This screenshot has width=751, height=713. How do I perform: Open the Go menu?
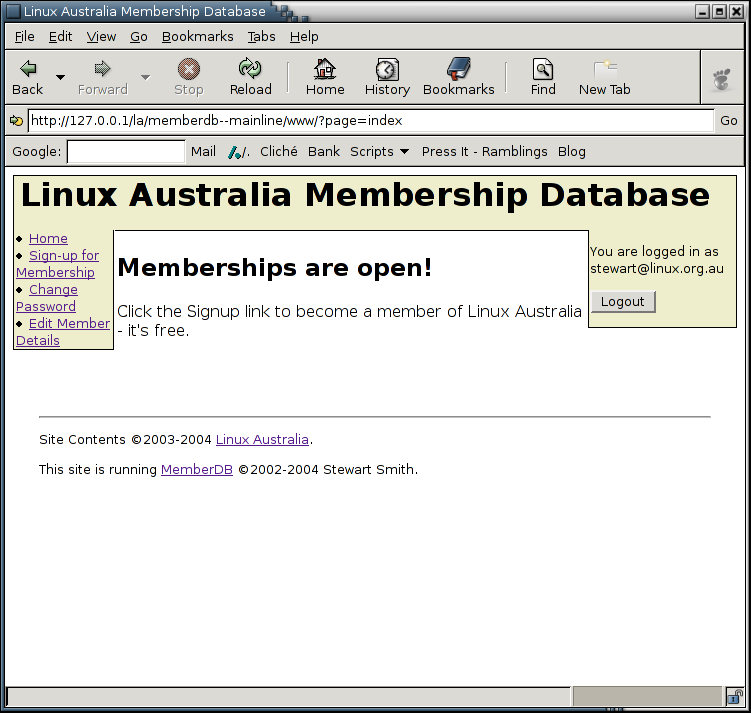coord(139,36)
